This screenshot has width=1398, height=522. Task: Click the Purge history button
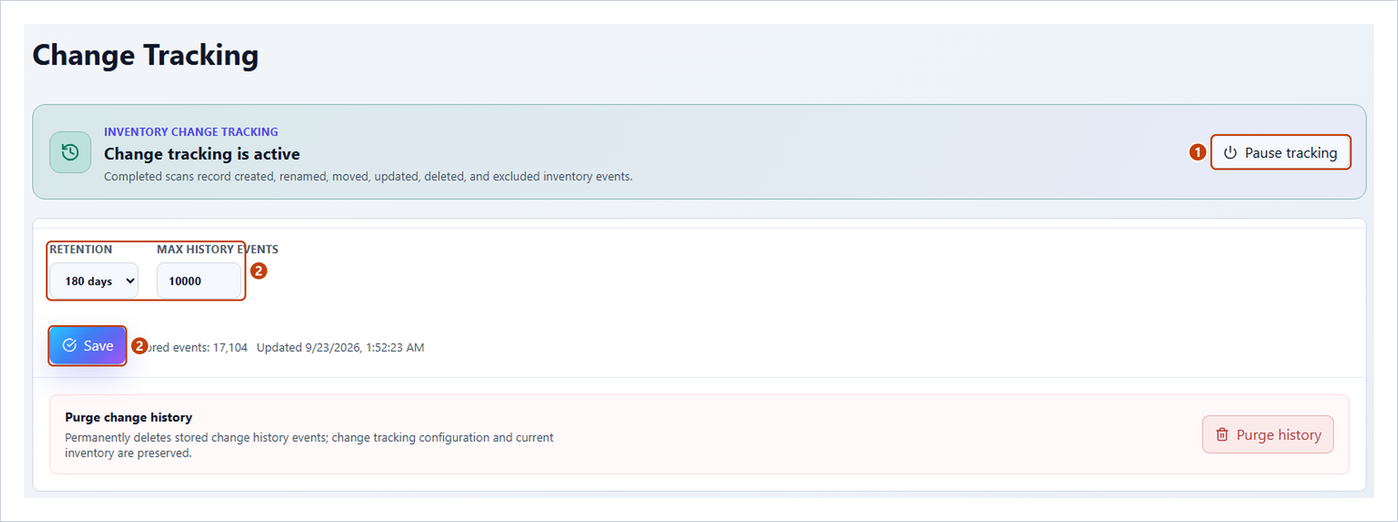pos(1268,435)
